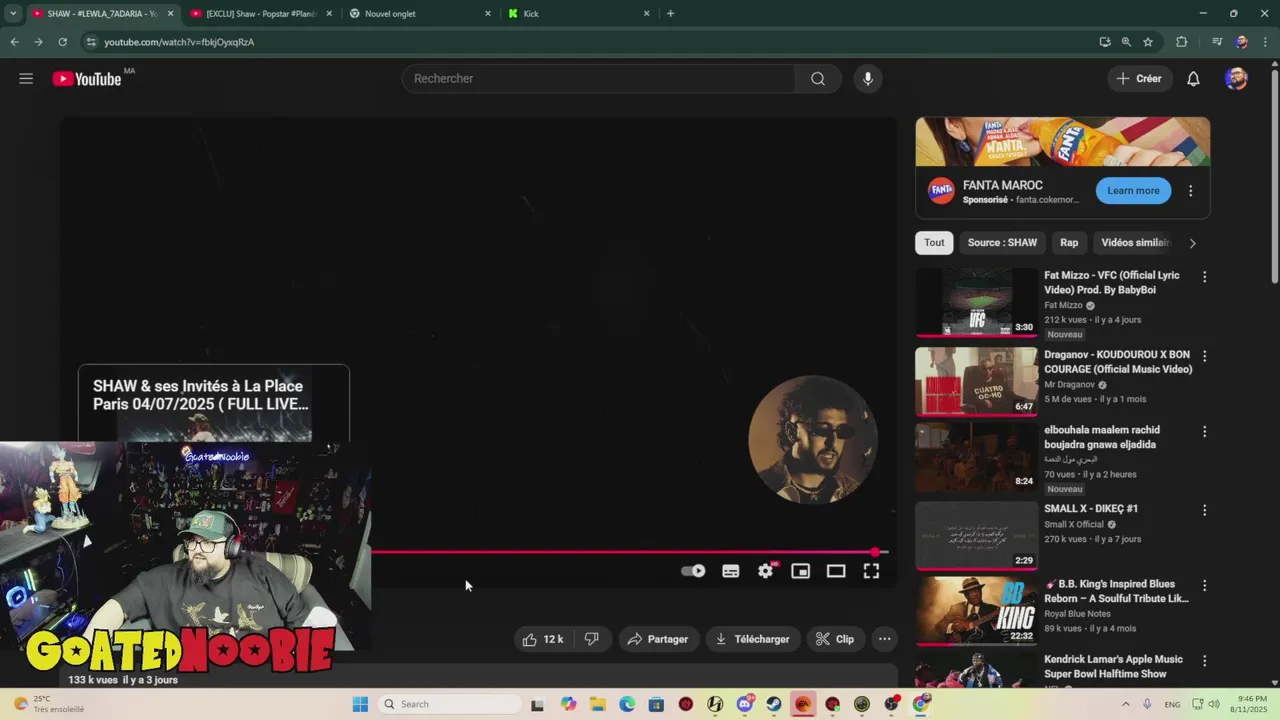1280x720 pixels.
Task: Click the YouTube search input field
Action: click(598, 79)
